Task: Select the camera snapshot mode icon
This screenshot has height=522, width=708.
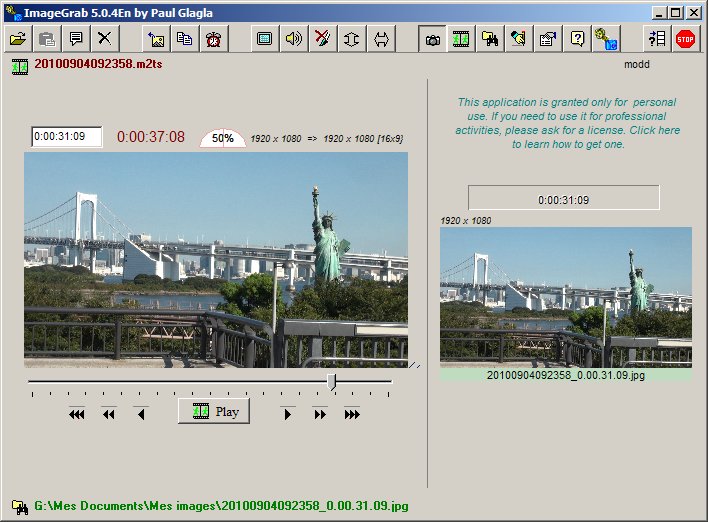Action: (433, 39)
